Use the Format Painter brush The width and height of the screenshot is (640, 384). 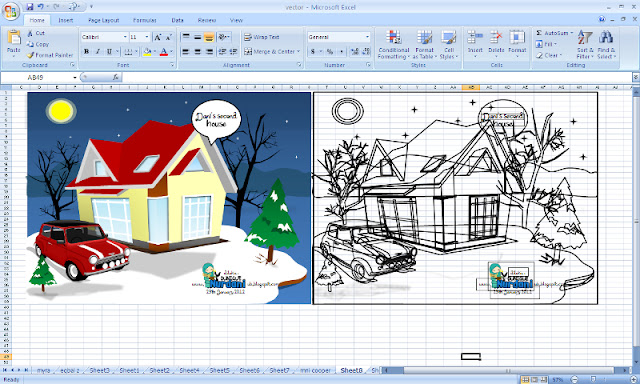(50, 55)
